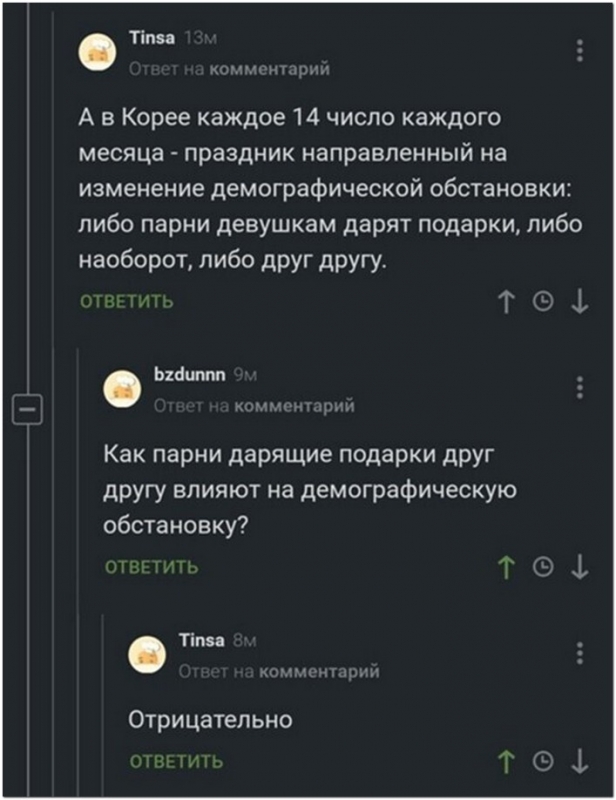Image resolution: width=616 pixels, height=800 pixels.
Task: Collapse the comment thread with minus box
Action: [x=23, y=409]
